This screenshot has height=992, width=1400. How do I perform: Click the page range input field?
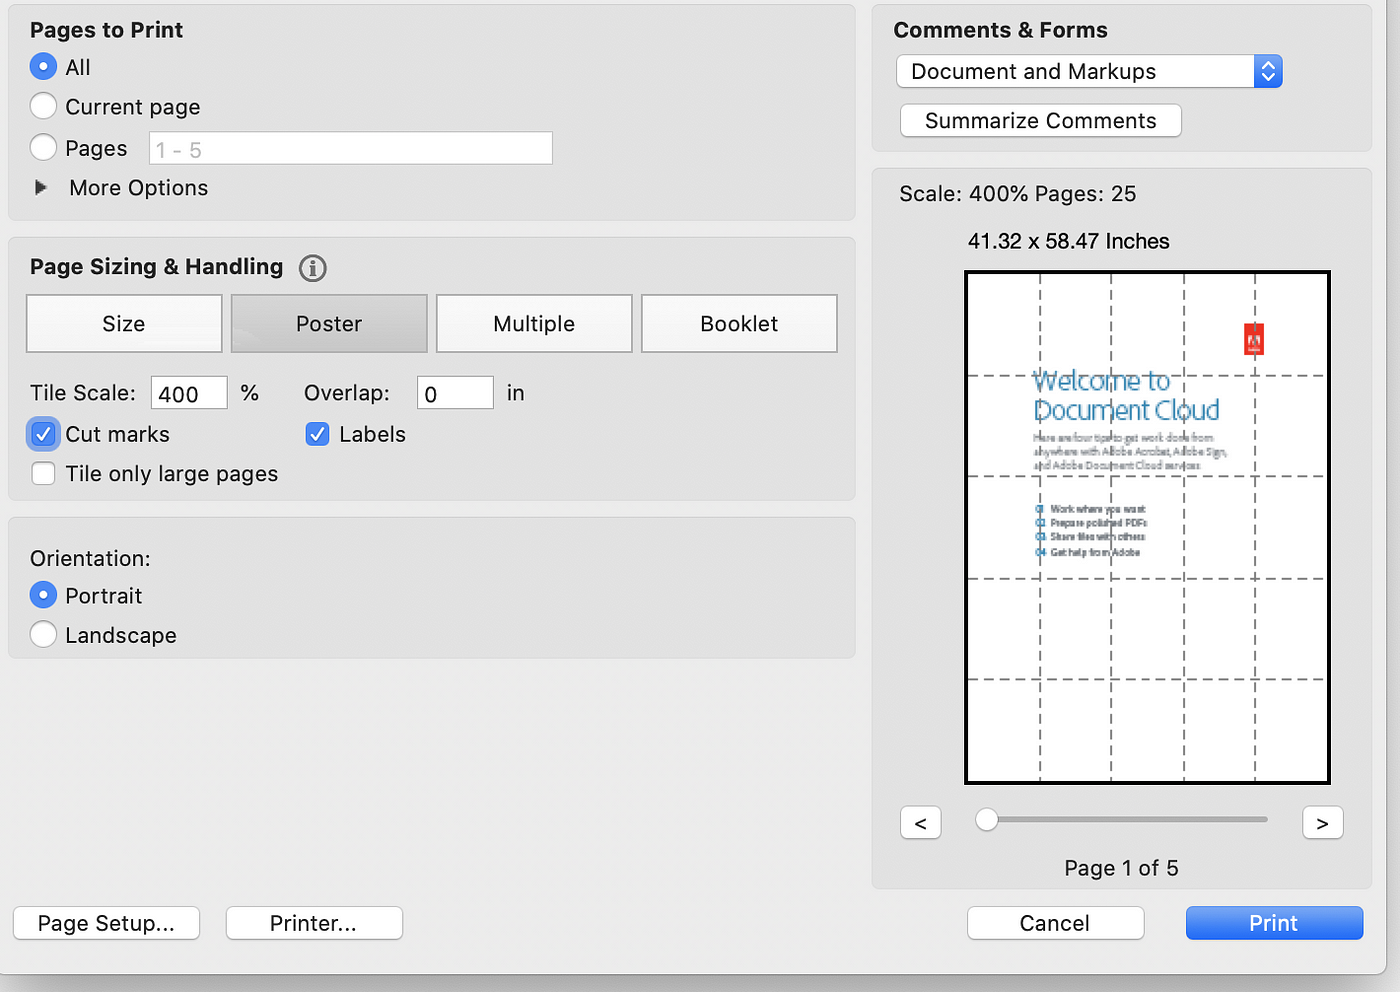point(351,148)
